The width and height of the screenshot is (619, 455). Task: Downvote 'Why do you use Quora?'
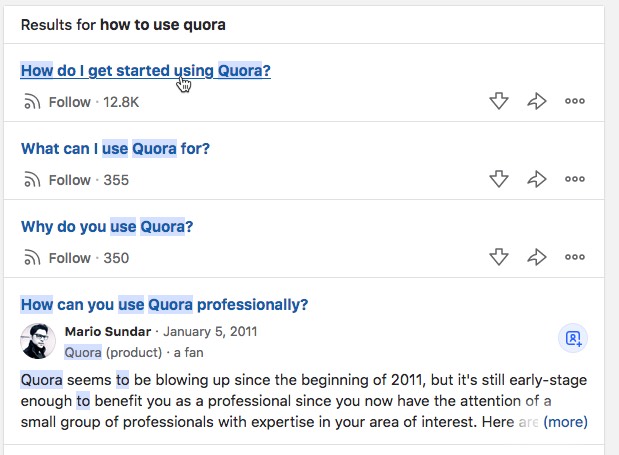click(499, 257)
